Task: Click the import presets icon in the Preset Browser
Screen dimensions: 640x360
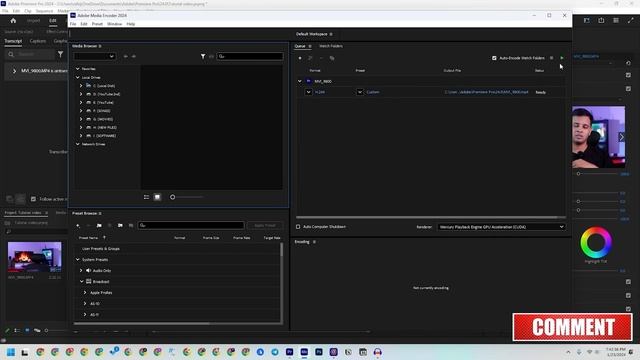Action: 120,225
